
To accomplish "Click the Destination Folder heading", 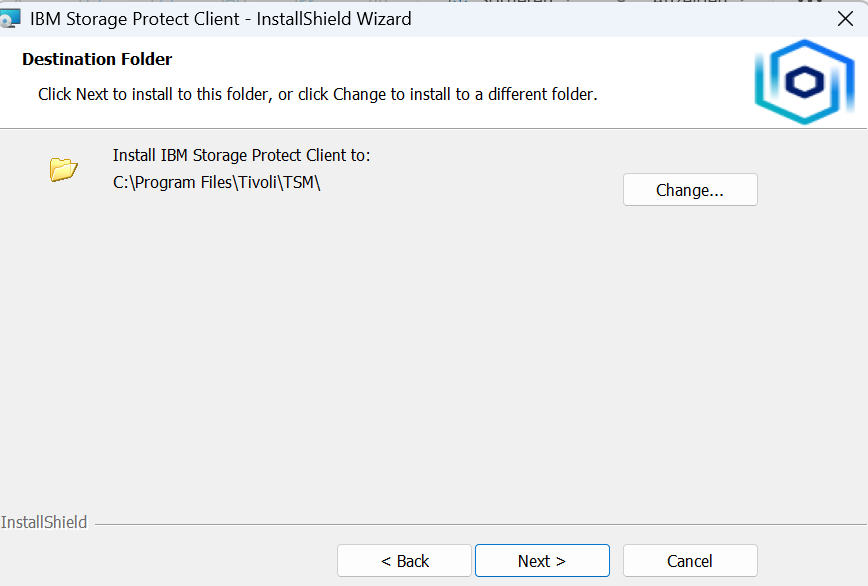I will pyautogui.click(x=97, y=60).
